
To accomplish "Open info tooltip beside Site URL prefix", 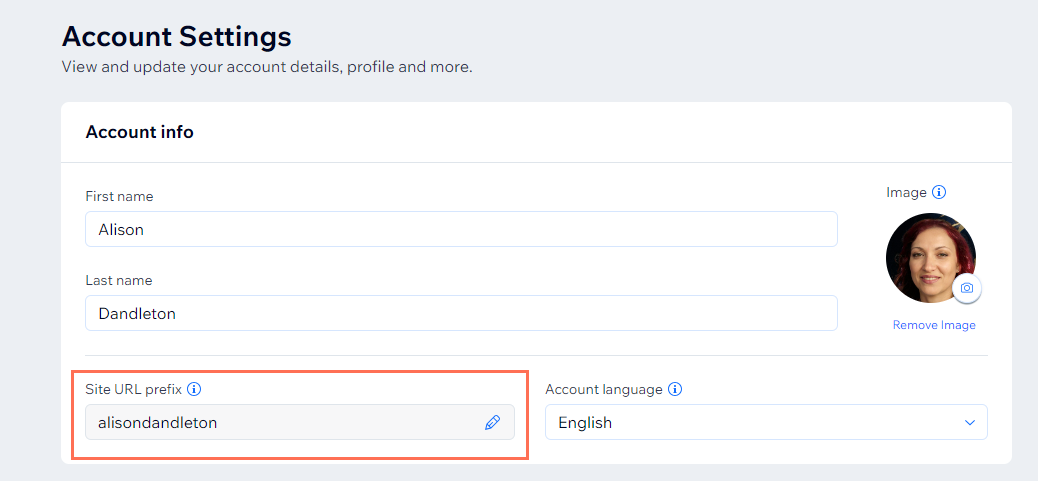I will tap(195, 389).
